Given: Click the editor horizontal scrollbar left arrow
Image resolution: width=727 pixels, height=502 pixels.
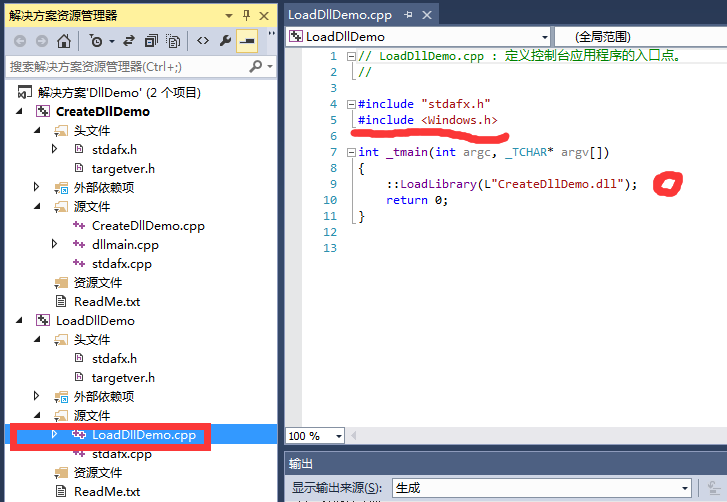Looking at the screenshot, I should pyautogui.click(x=354, y=436).
